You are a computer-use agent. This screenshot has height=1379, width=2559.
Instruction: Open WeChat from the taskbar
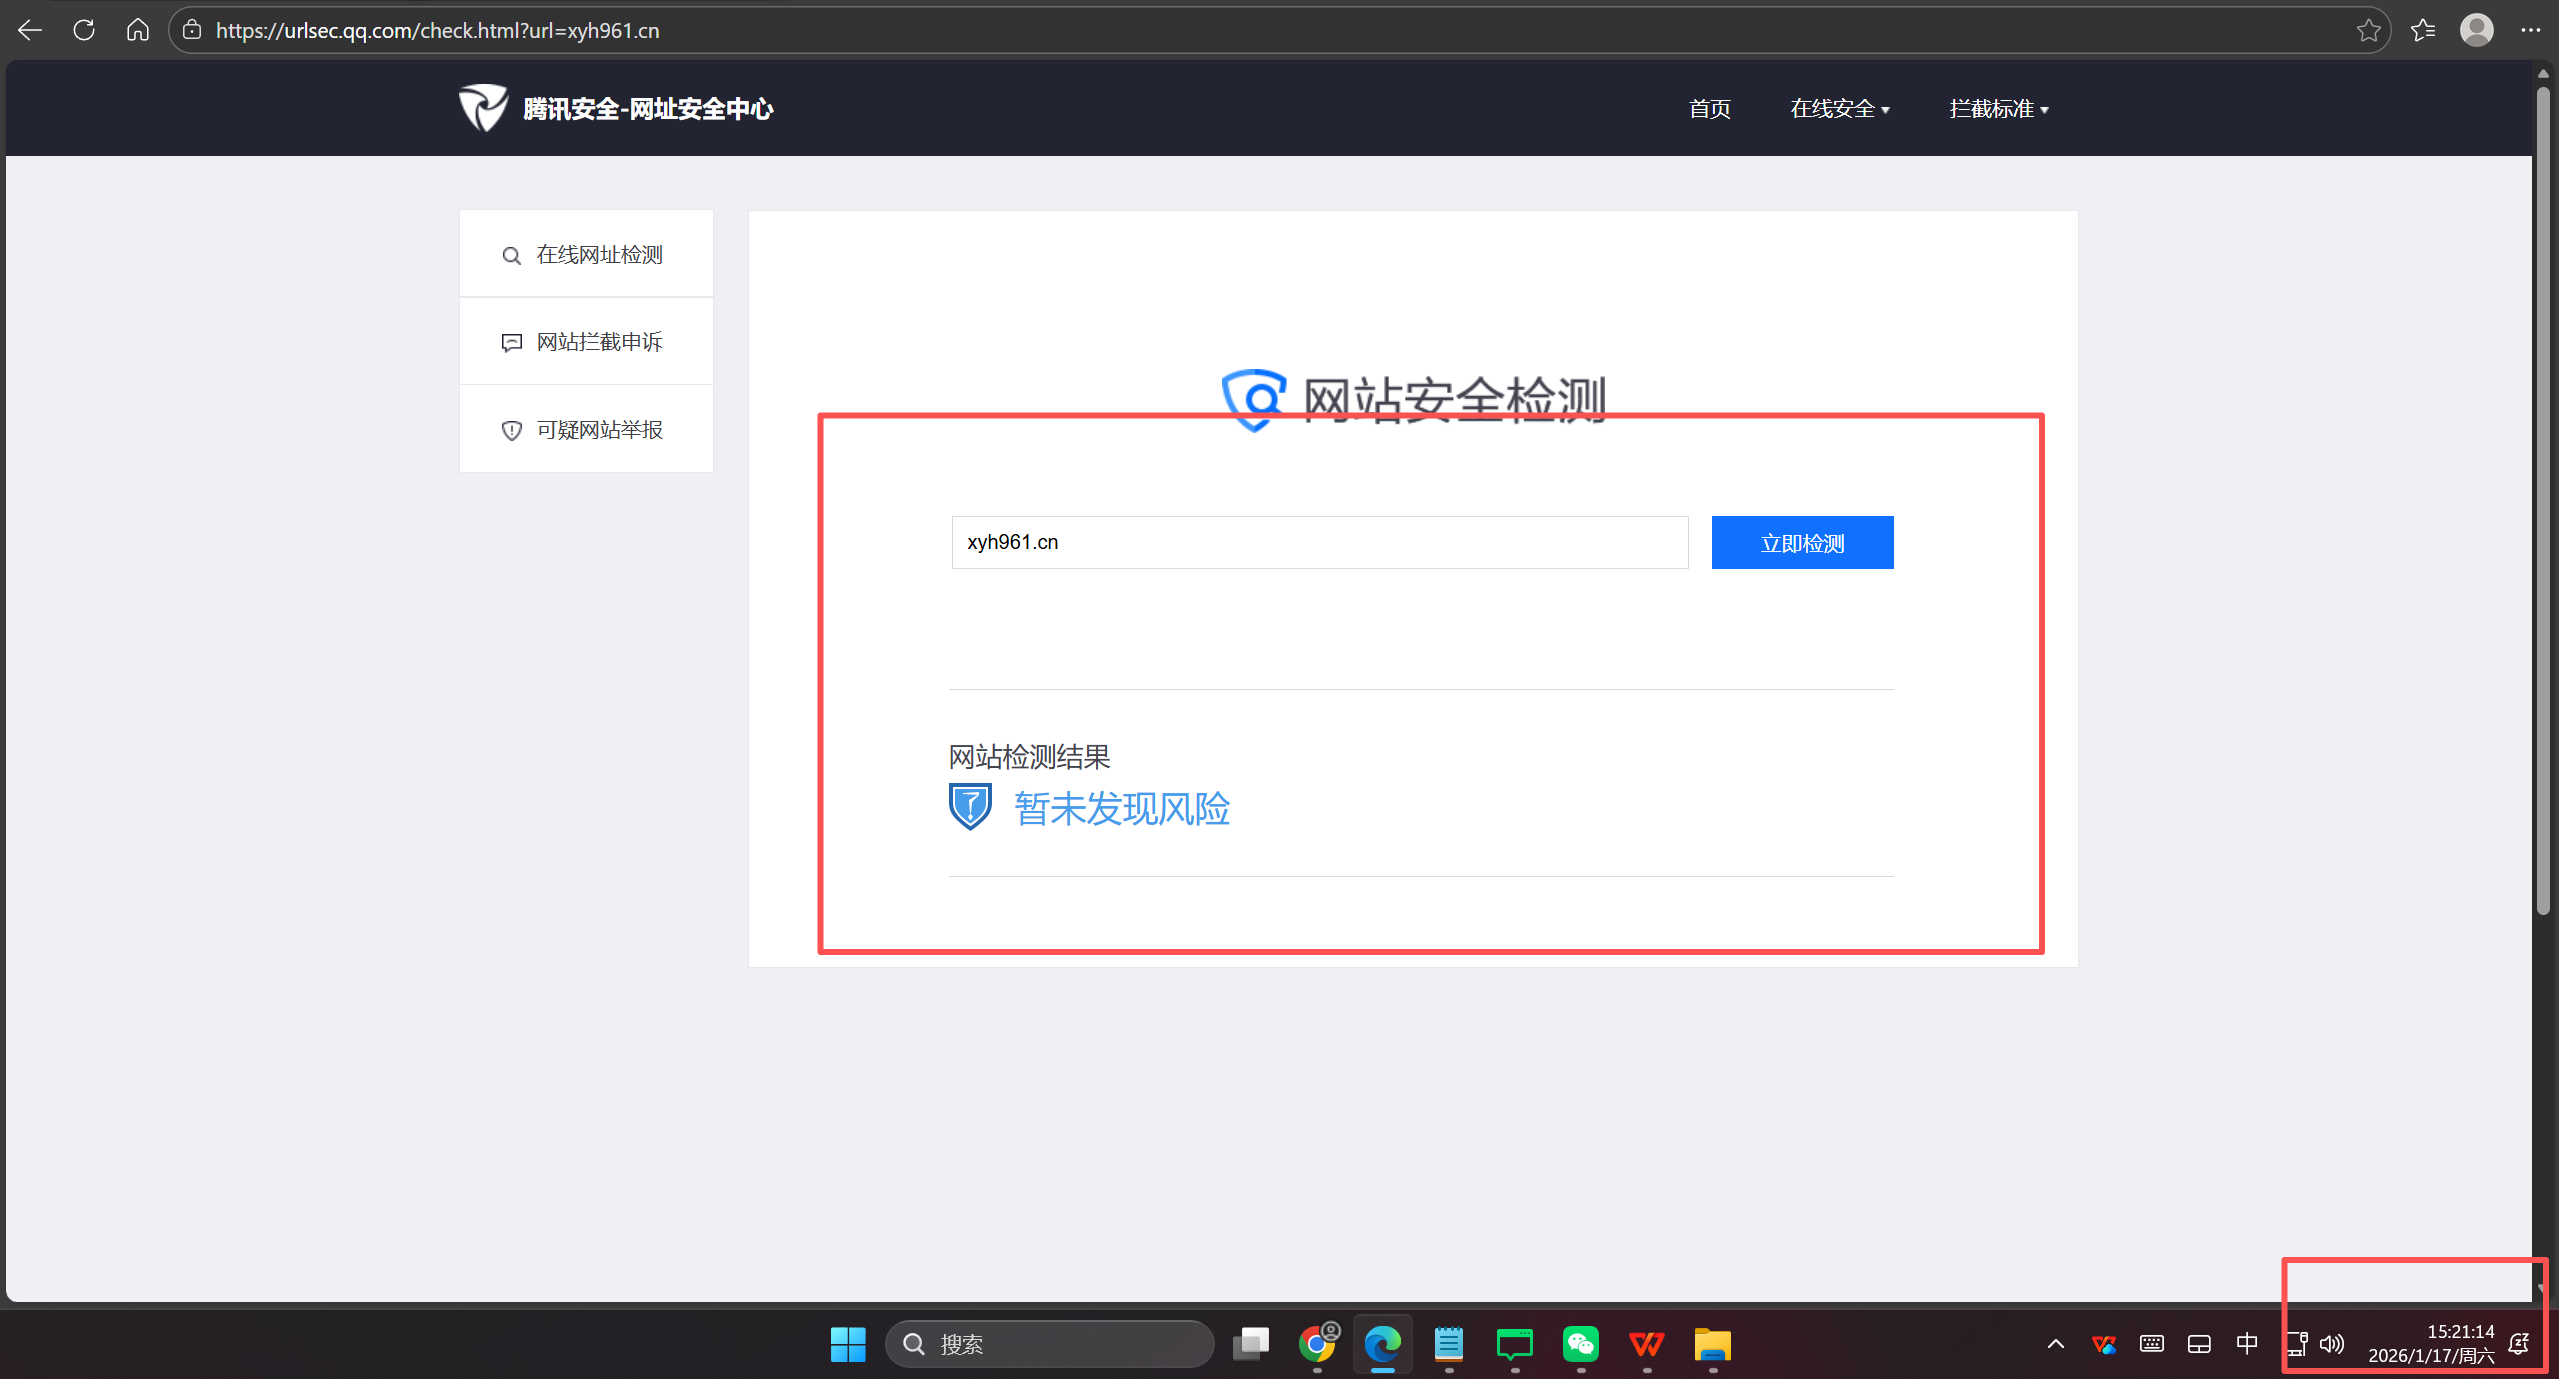click(x=1580, y=1344)
